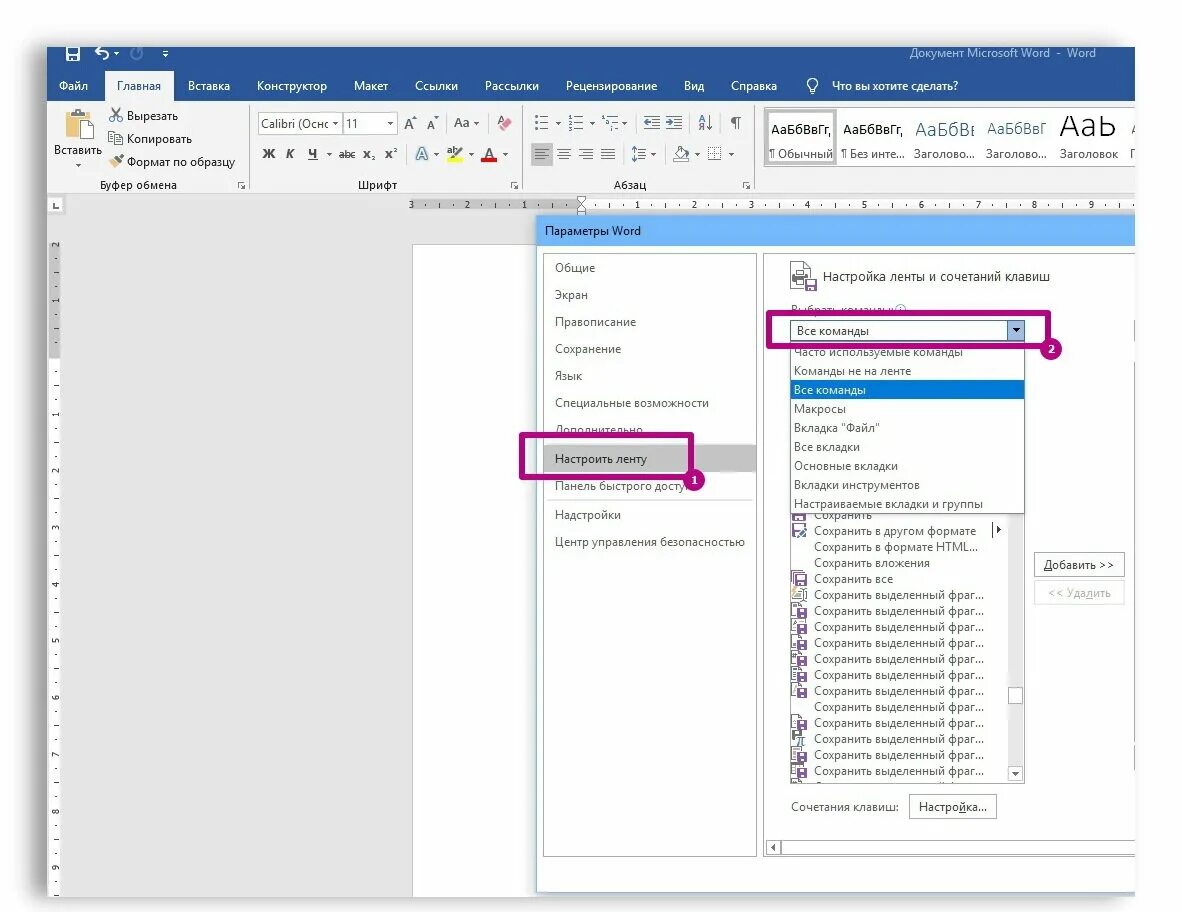Screen dimensions: 1182x912
Task: Open font size 11 dropdown
Action: (390, 124)
